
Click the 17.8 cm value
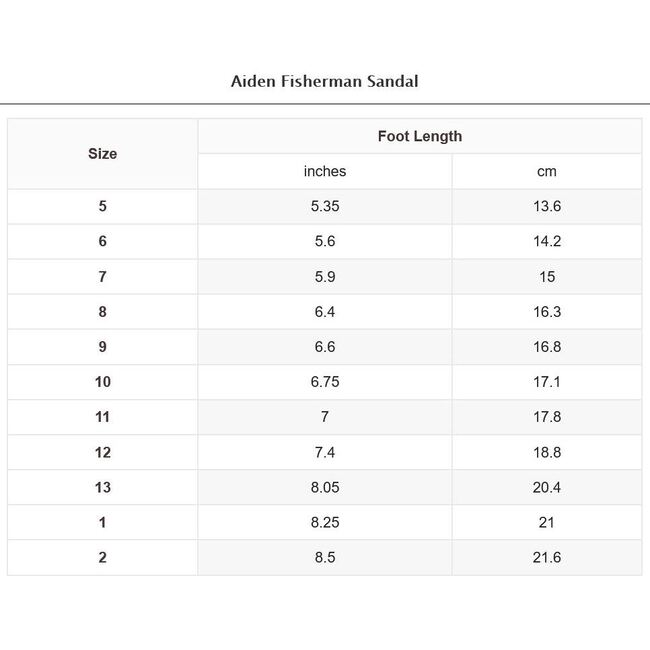click(546, 417)
